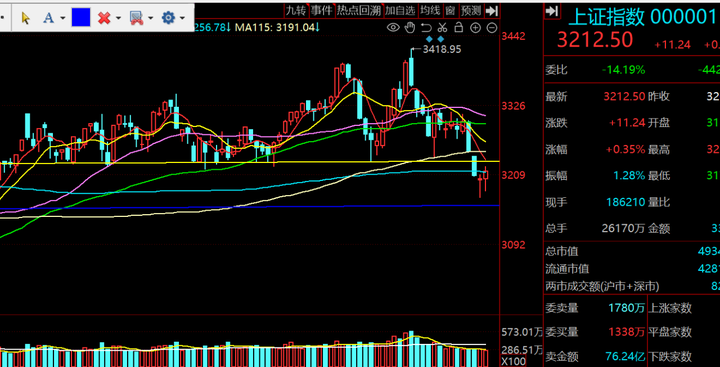Click the 流通市值 label
The height and width of the screenshot is (367, 720).
click(x=567, y=269)
